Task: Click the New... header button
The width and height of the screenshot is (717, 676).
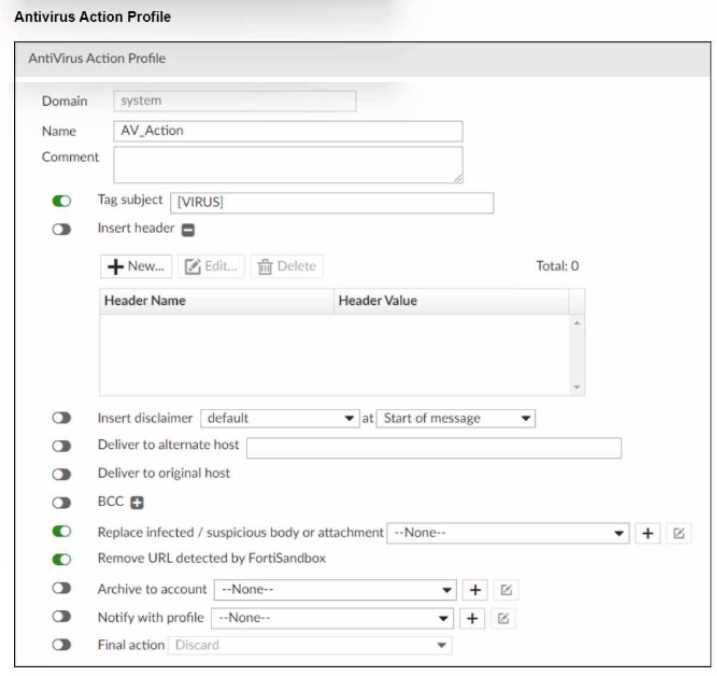Action: [x=137, y=266]
